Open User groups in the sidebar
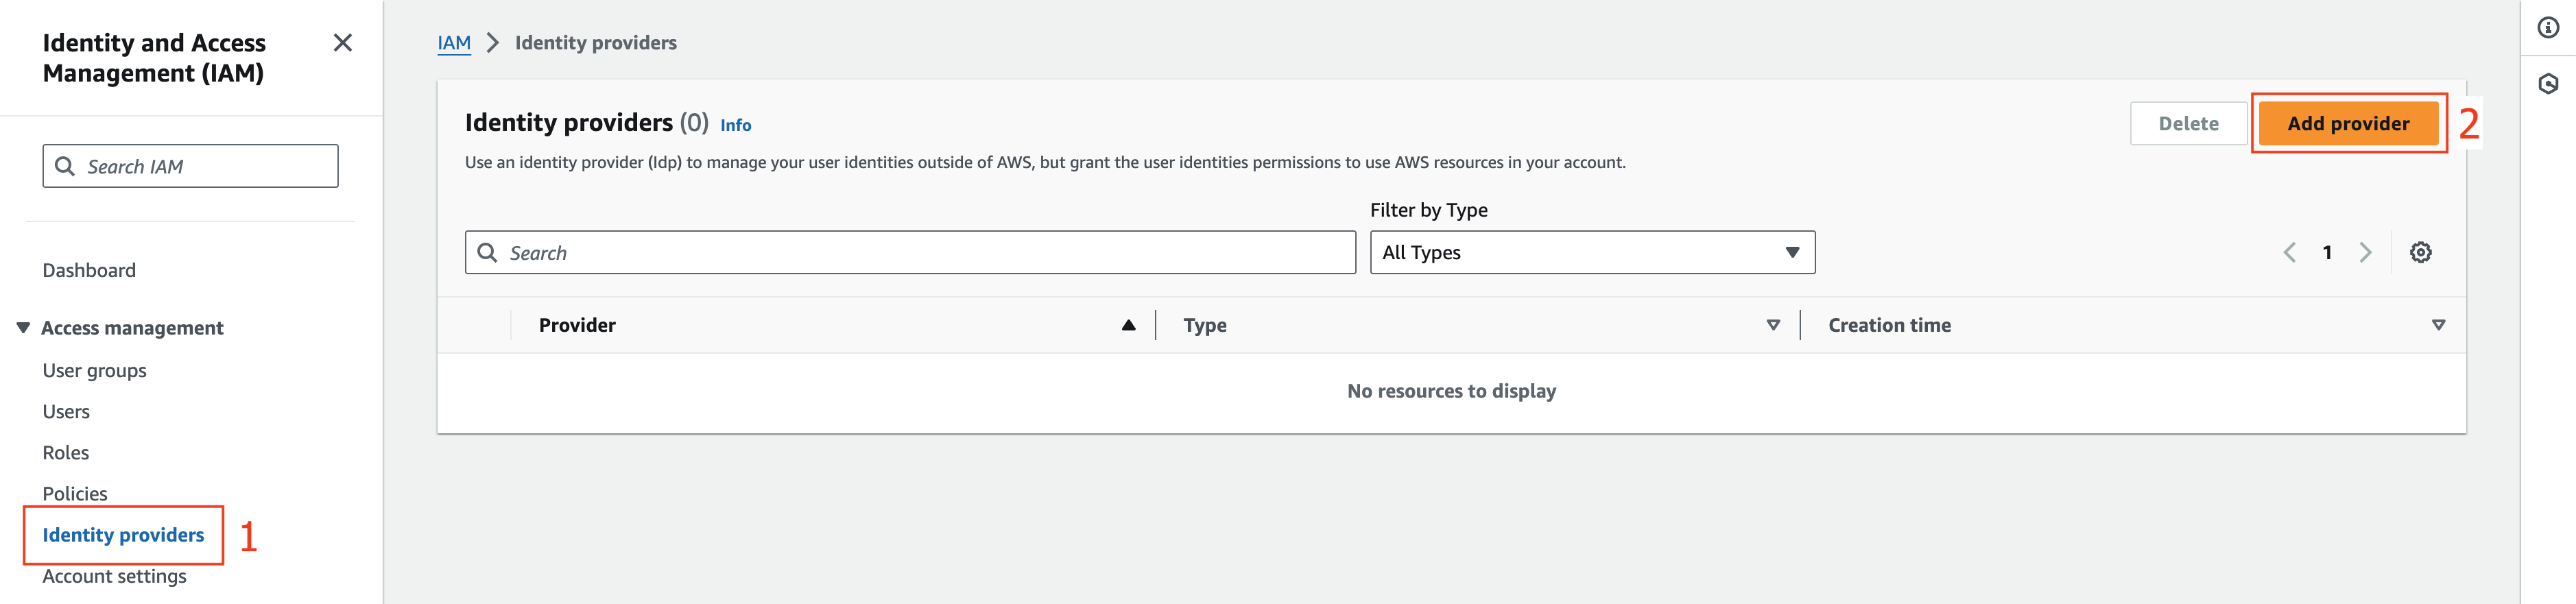Viewport: 2576px width, 604px height. (94, 371)
